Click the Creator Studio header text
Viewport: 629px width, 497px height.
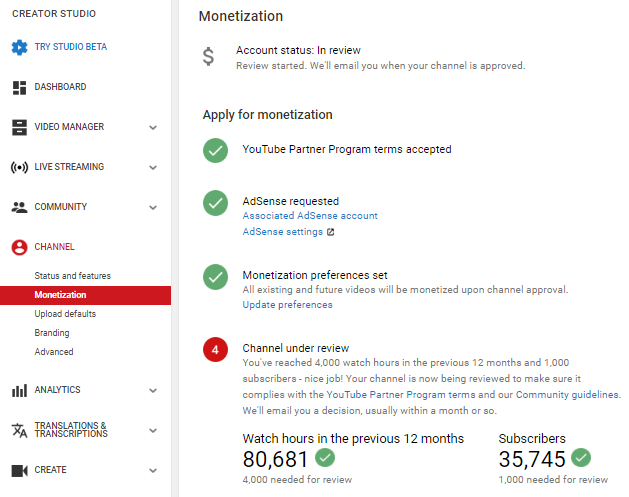tap(54, 14)
